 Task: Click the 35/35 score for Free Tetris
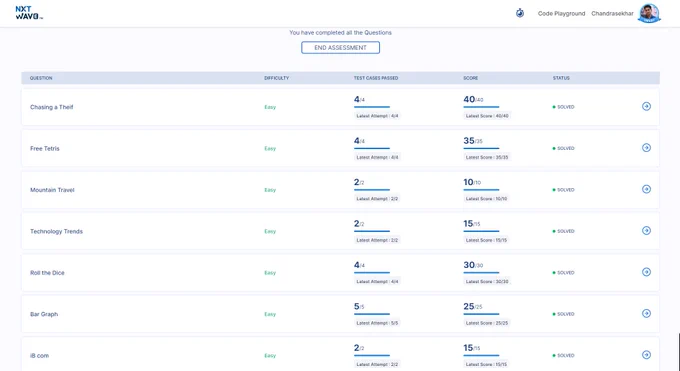pyautogui.click(x=473, y=141)
